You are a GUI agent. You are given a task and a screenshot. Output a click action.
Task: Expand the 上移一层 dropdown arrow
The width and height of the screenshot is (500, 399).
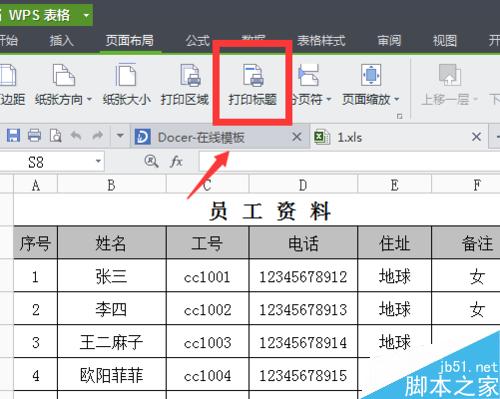(475, 99)
